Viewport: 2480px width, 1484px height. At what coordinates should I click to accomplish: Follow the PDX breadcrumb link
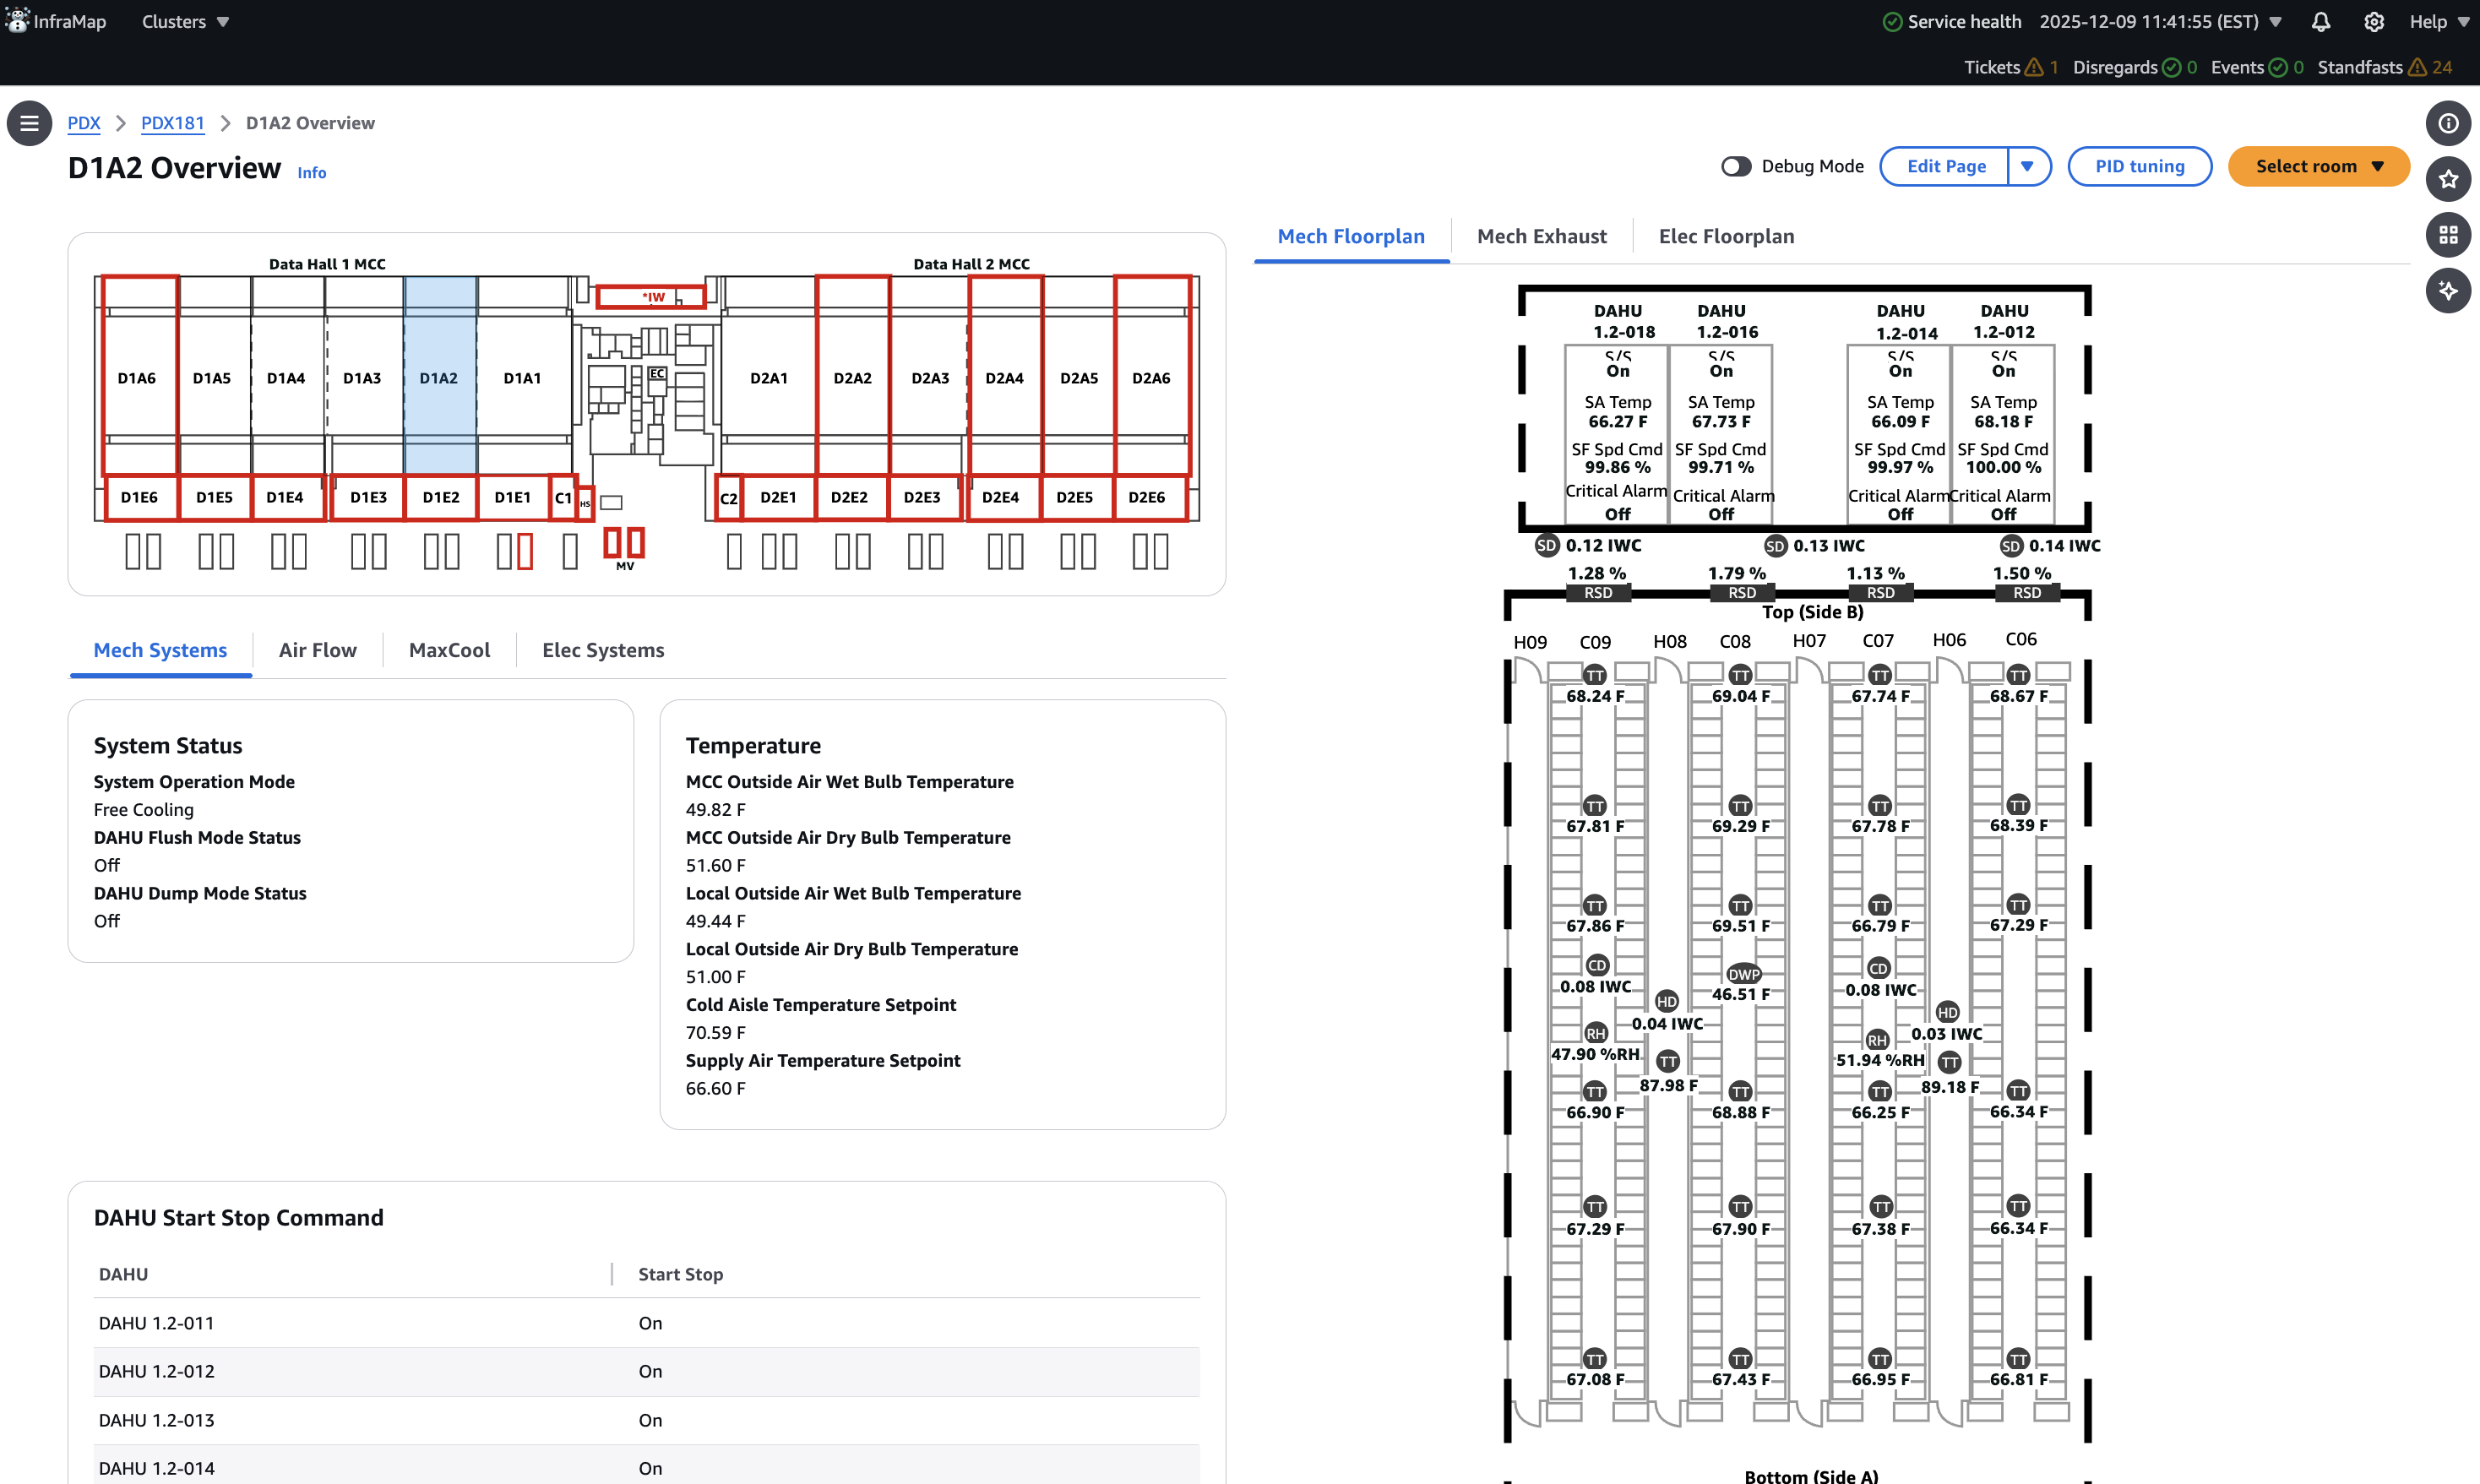[84, 123]
